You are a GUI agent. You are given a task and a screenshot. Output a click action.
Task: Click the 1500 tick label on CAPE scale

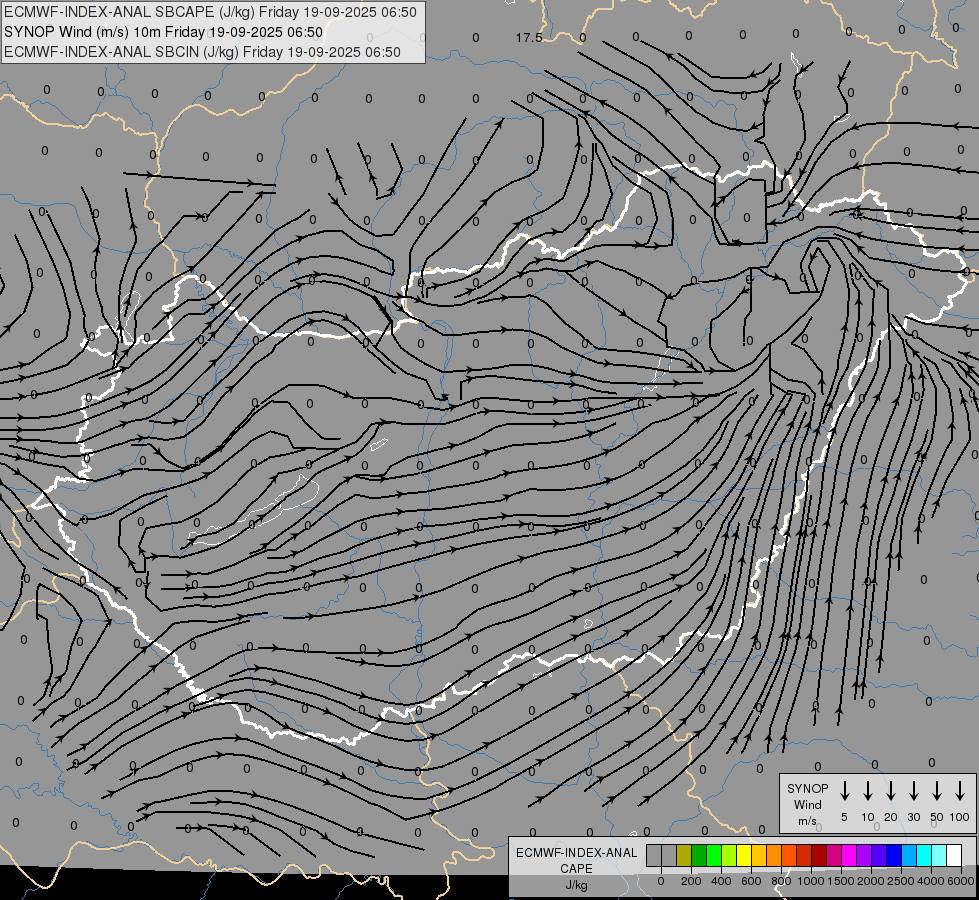click(x=840, y=881)
